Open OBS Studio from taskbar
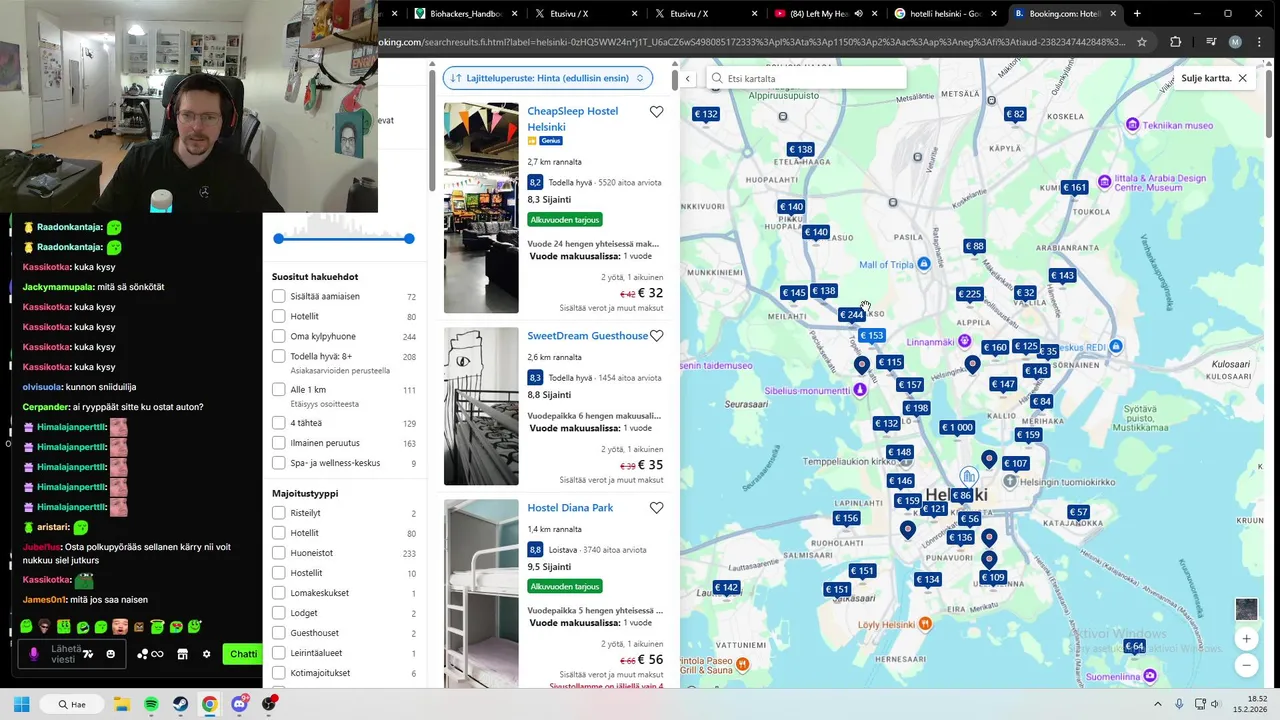 click(x=269, y=704)
